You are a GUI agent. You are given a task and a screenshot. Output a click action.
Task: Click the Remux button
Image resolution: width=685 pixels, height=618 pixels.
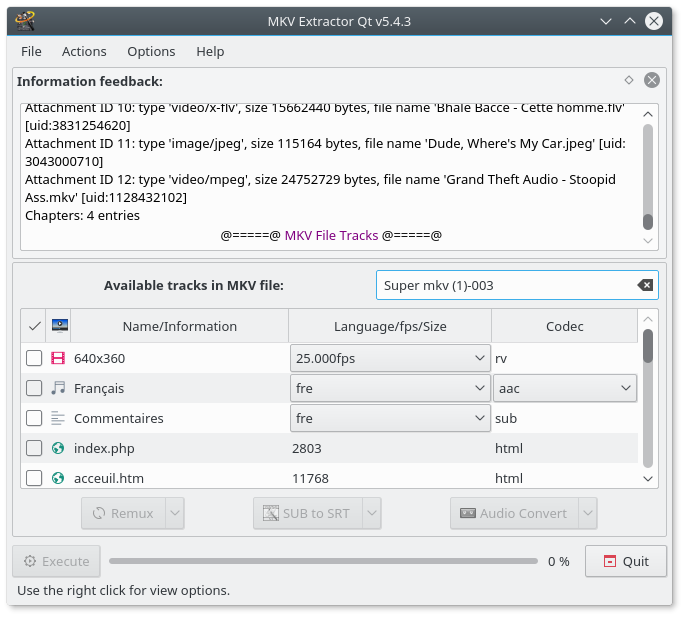(x=124, y=513)
